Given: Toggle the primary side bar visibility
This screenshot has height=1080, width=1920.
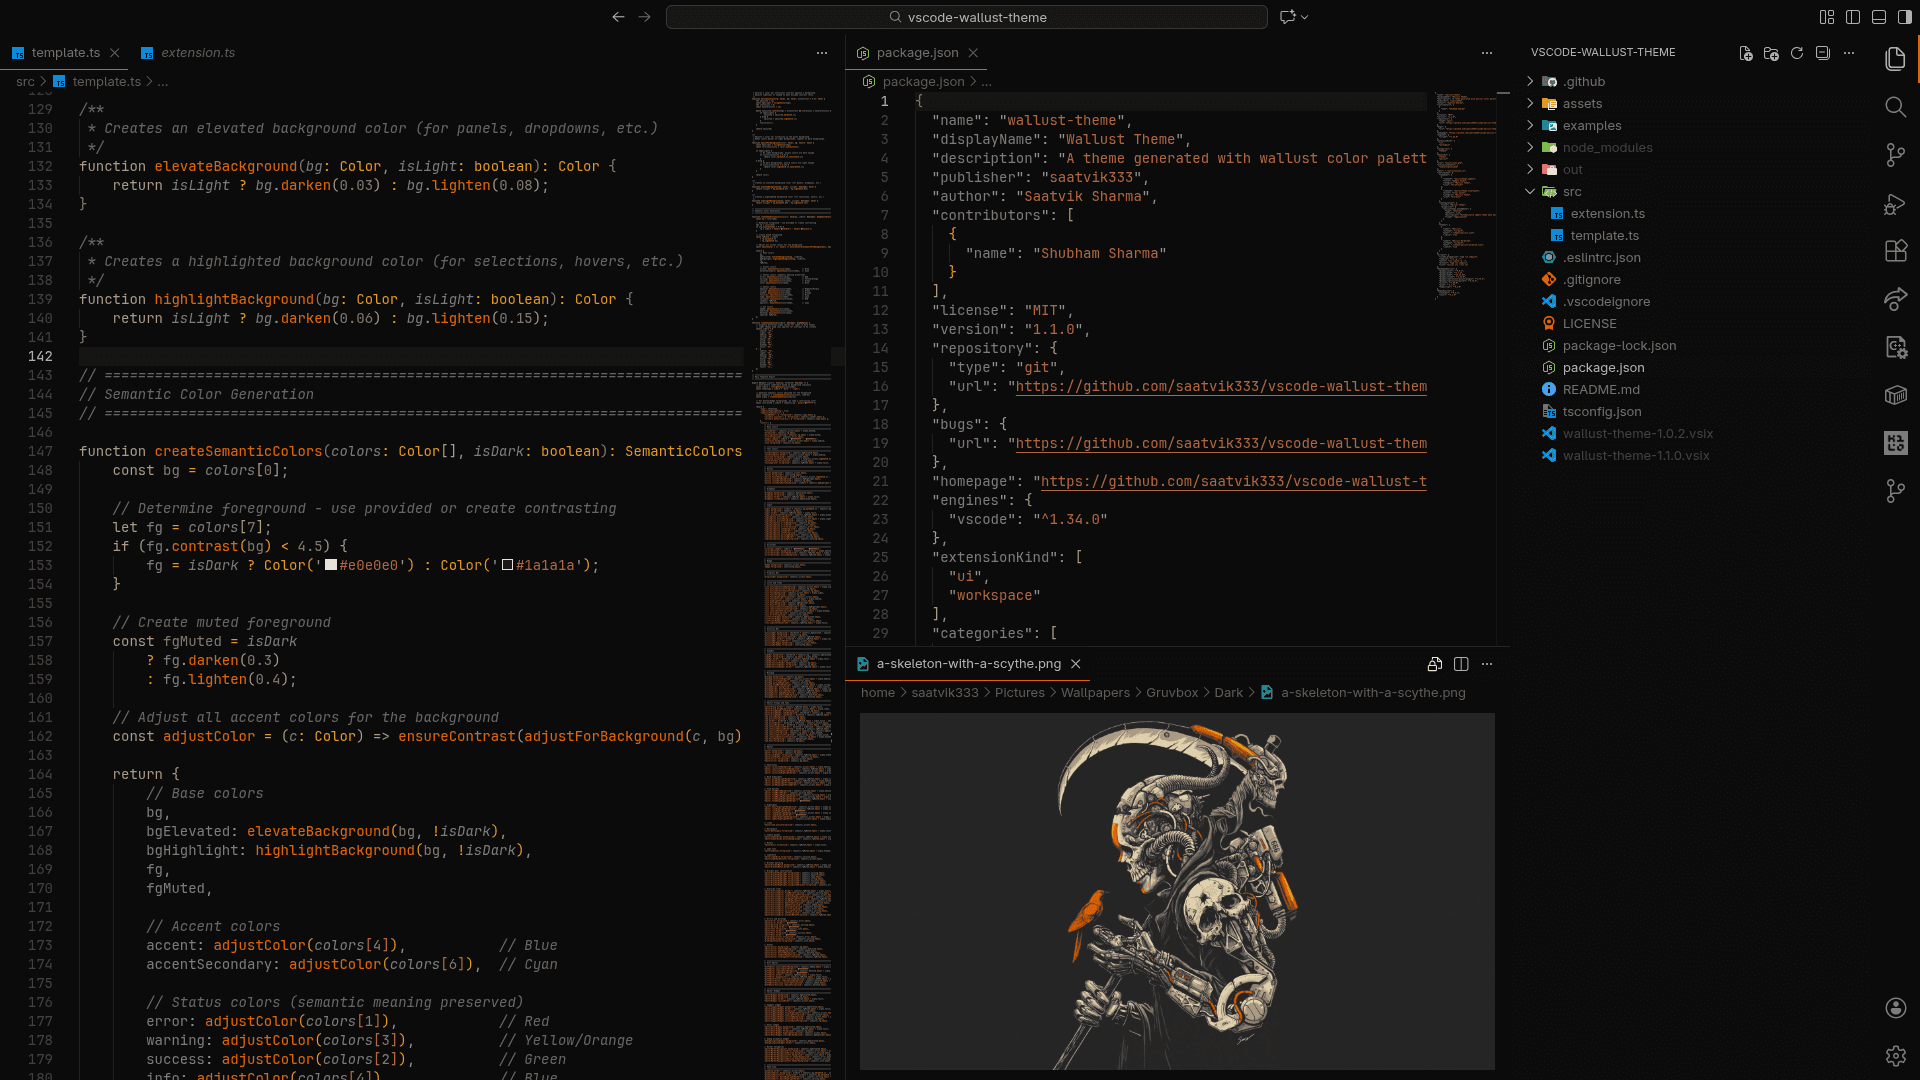Looking at the screenshot, I should (x=1853, y=16).
